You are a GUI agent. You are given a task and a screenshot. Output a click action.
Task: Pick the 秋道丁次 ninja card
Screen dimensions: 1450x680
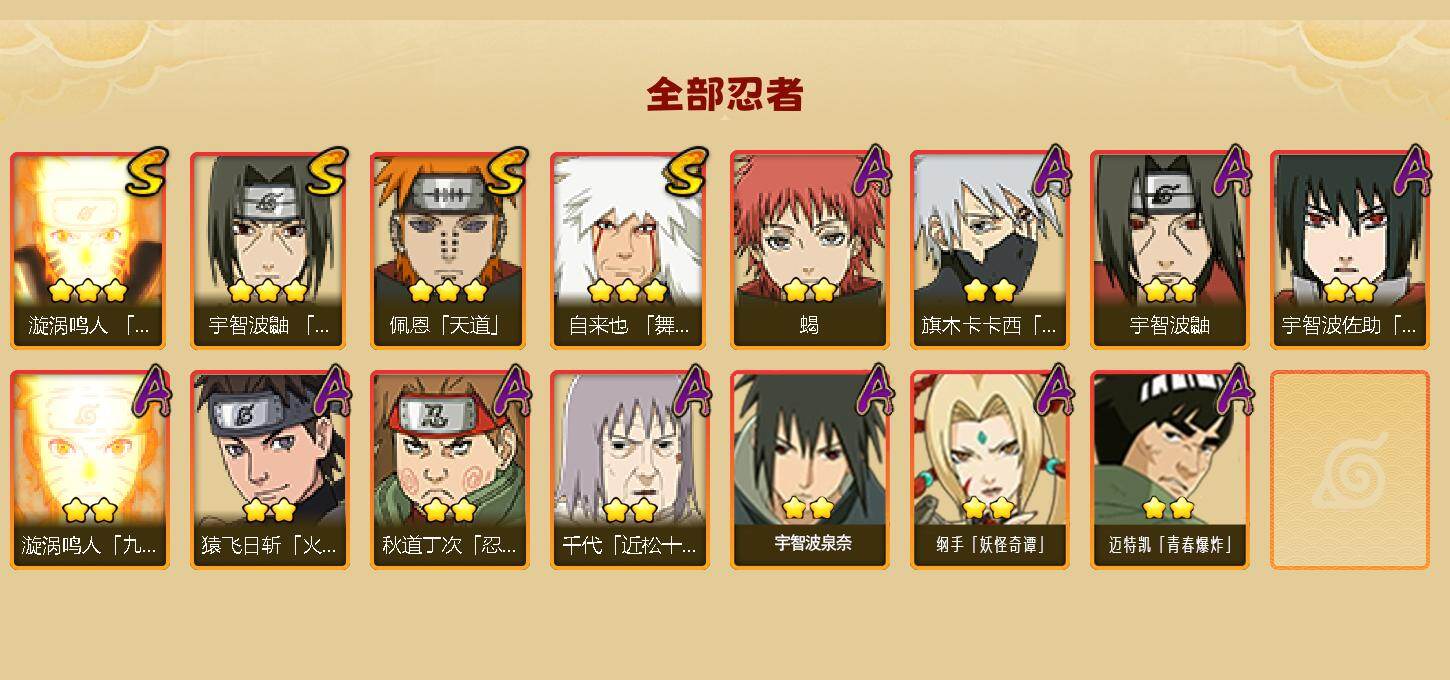point(450,470)
